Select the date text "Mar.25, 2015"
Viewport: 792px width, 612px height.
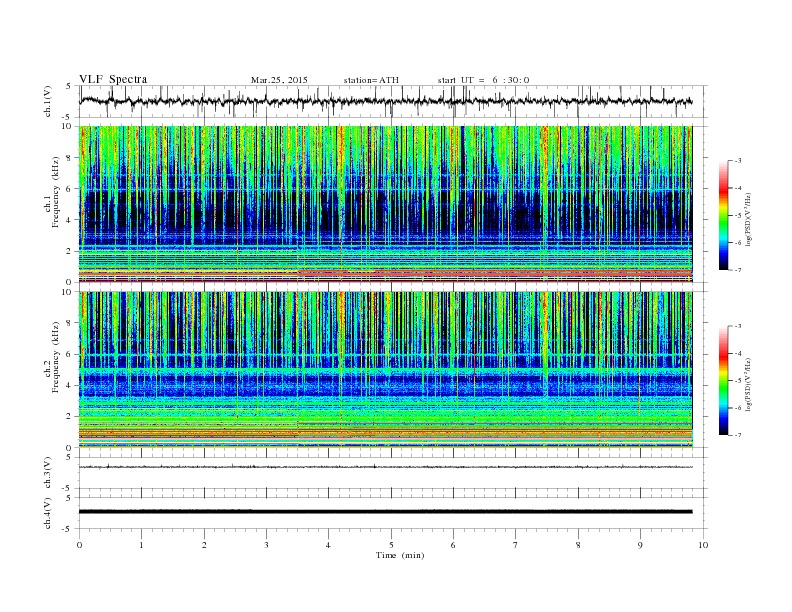279,80
